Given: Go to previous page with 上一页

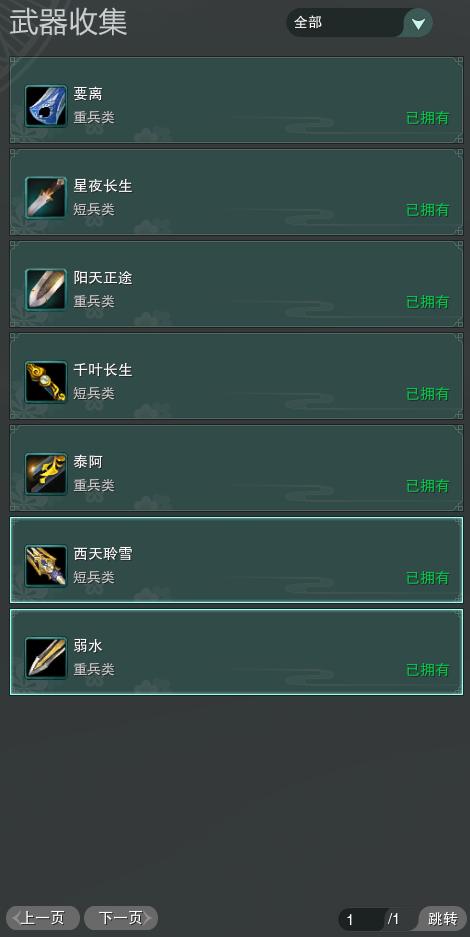Looking at the screenshot, I should pyautogui.click(x=43, y=918).
